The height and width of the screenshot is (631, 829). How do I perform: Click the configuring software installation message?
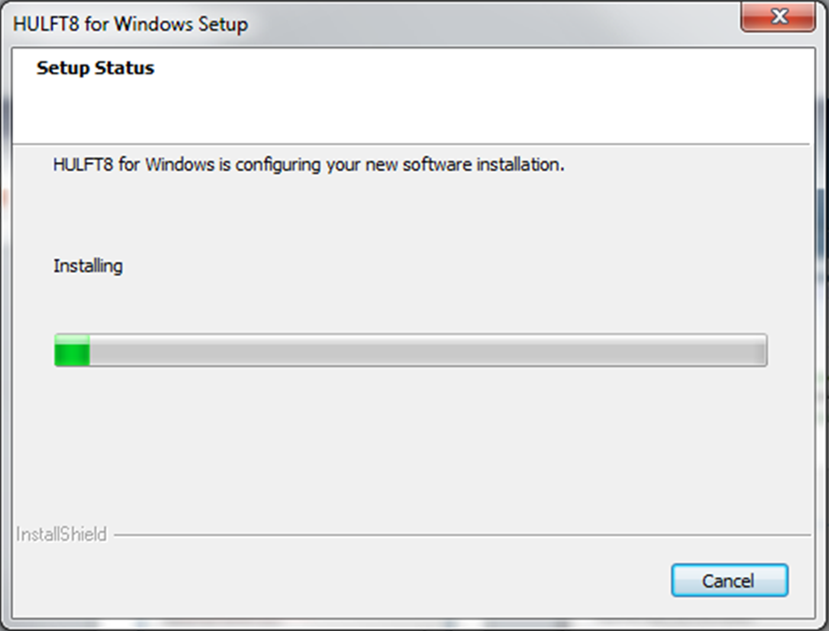[309, 164]
